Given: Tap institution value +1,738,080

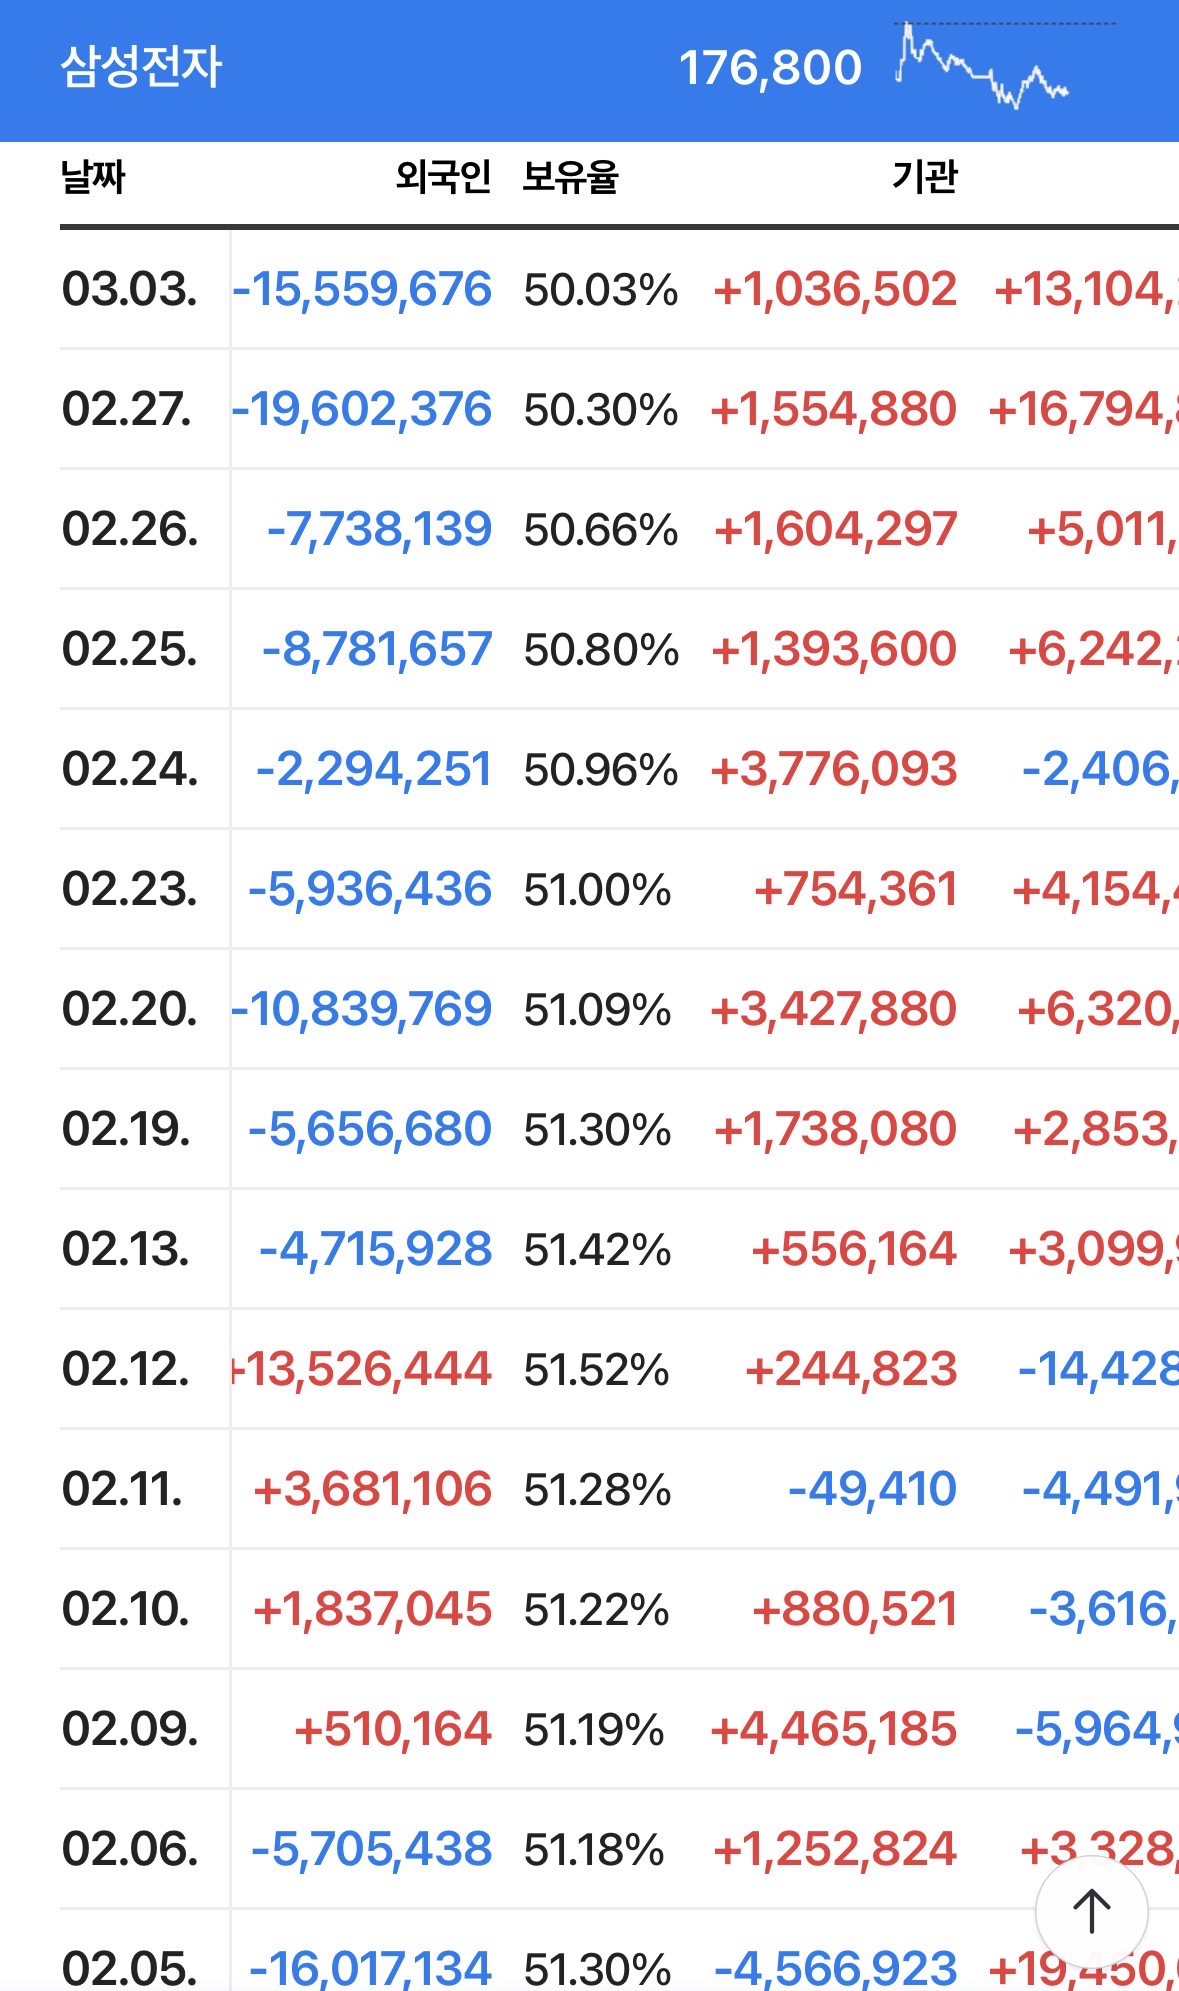Looking at the screenshot, I should click(835, 1129).
